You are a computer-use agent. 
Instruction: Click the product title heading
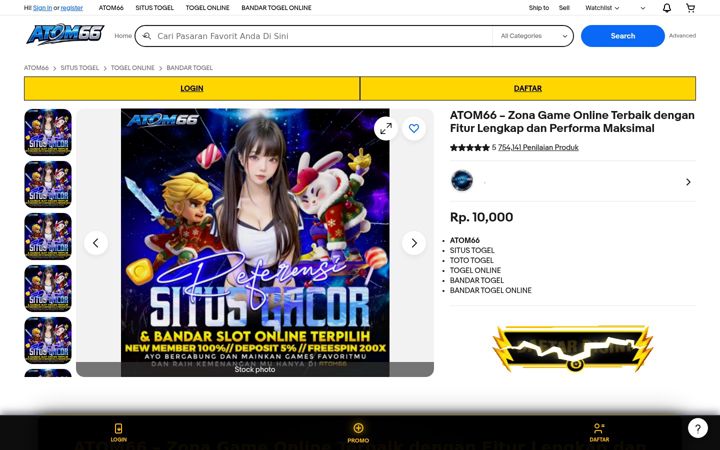pos(572,122)
